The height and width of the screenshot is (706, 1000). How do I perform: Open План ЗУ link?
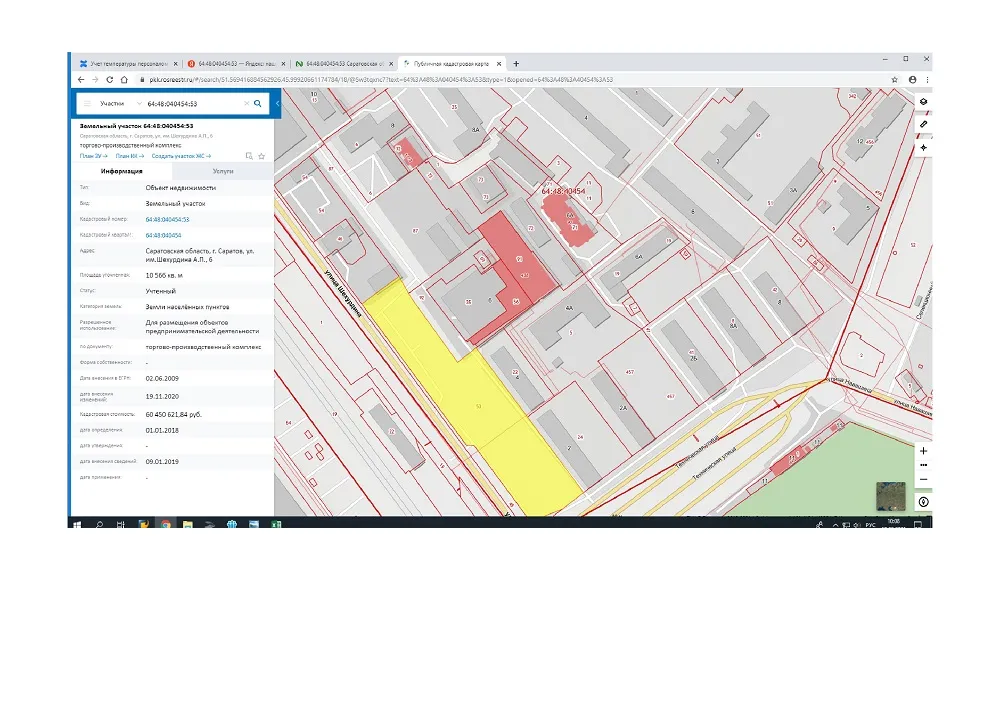[x=93, y=156]
